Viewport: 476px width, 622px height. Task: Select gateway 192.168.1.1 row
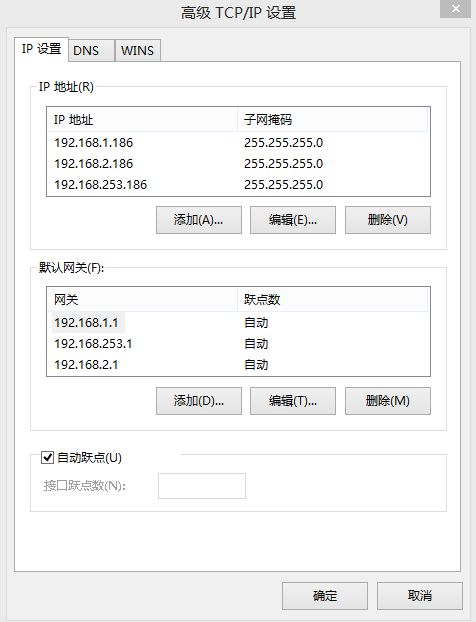click(238, 323)
